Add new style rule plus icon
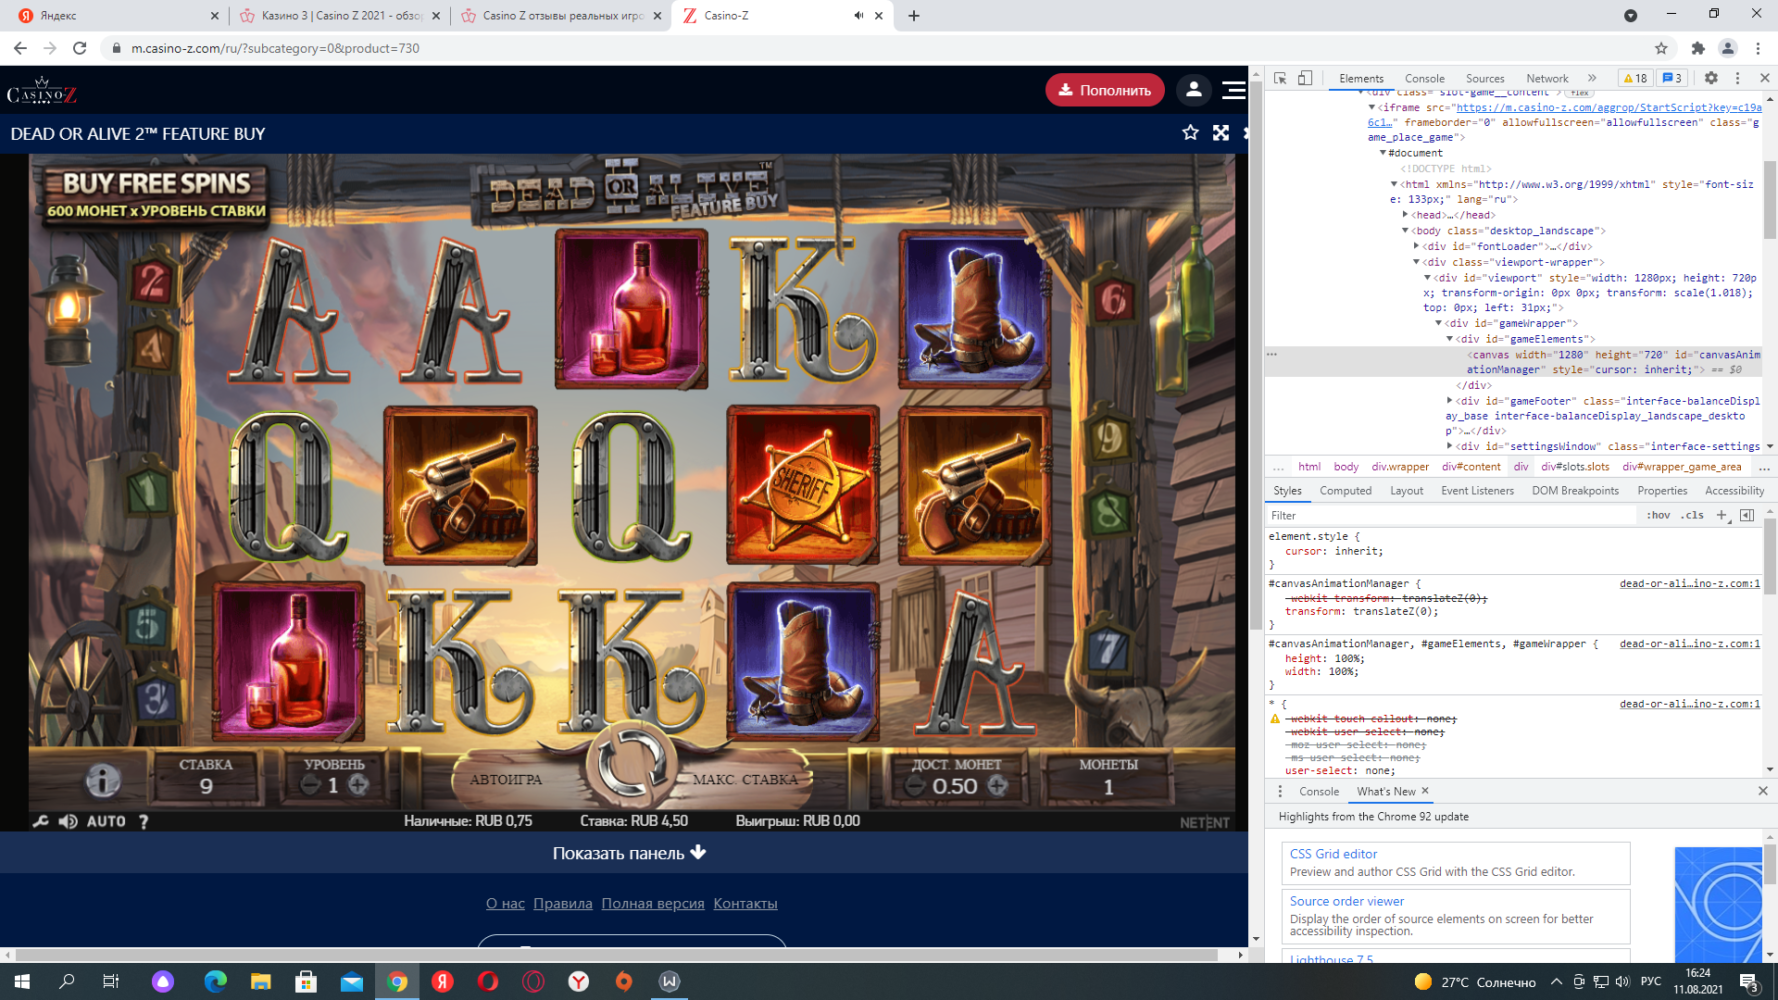The height and width of the screenshot is (1000, 1778). (x=1722, y=515)
